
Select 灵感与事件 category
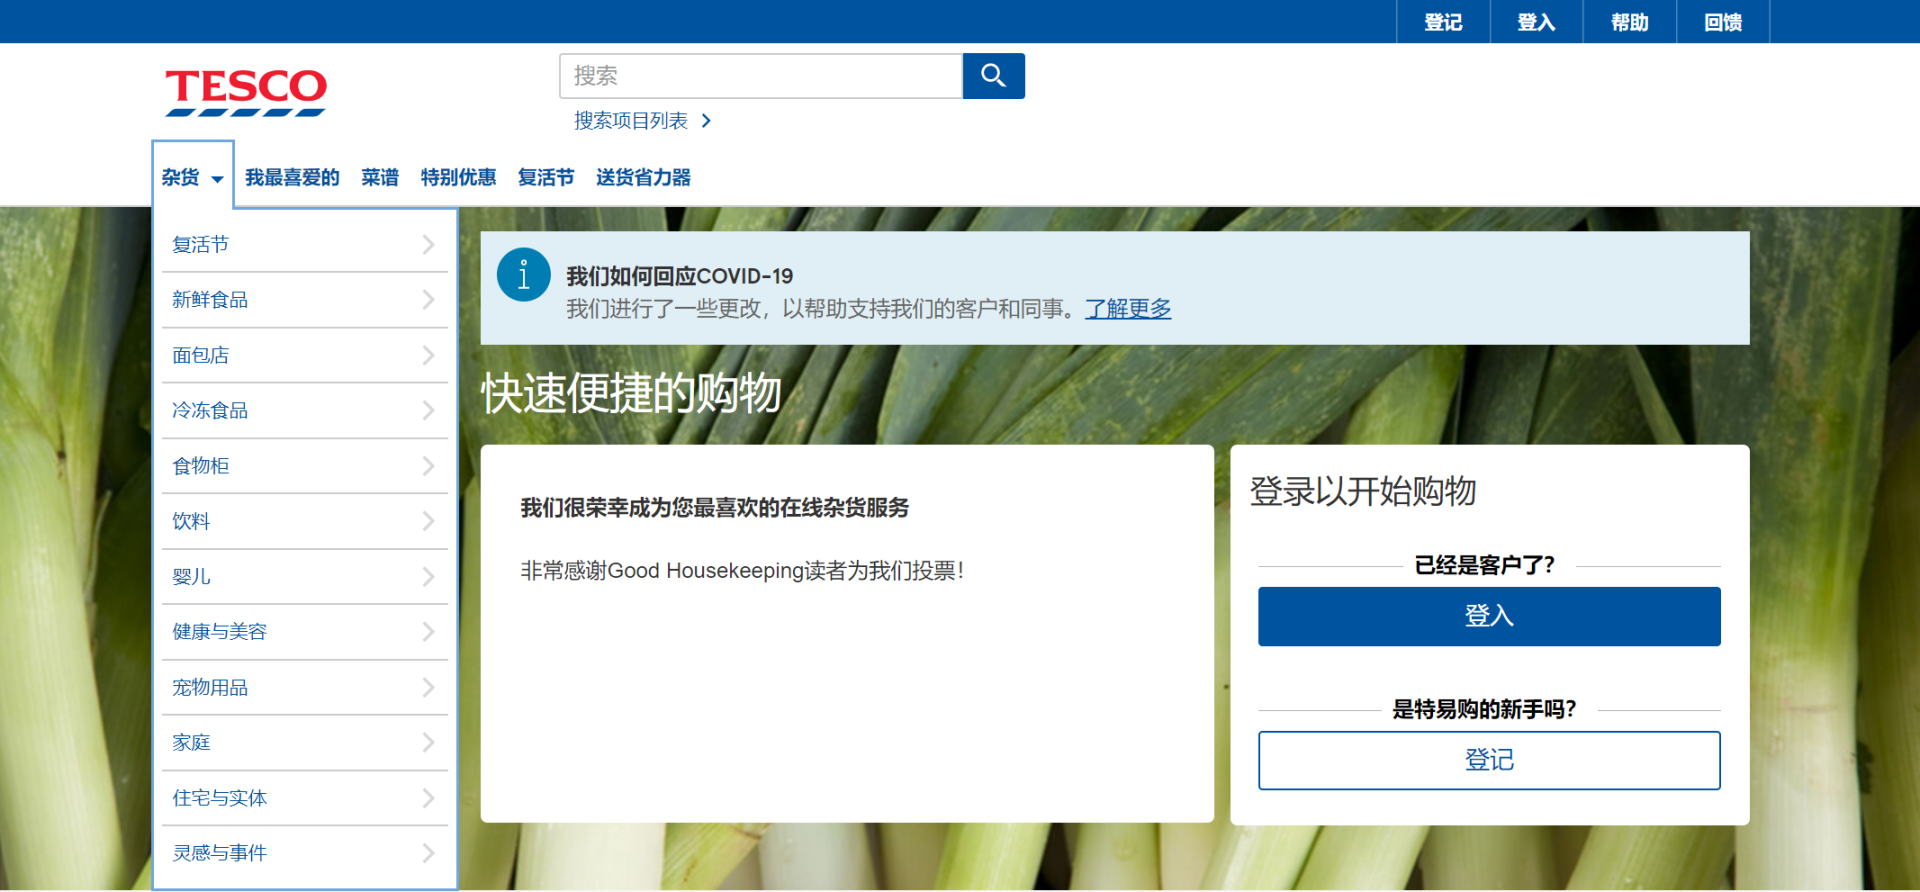pos(220,853)
